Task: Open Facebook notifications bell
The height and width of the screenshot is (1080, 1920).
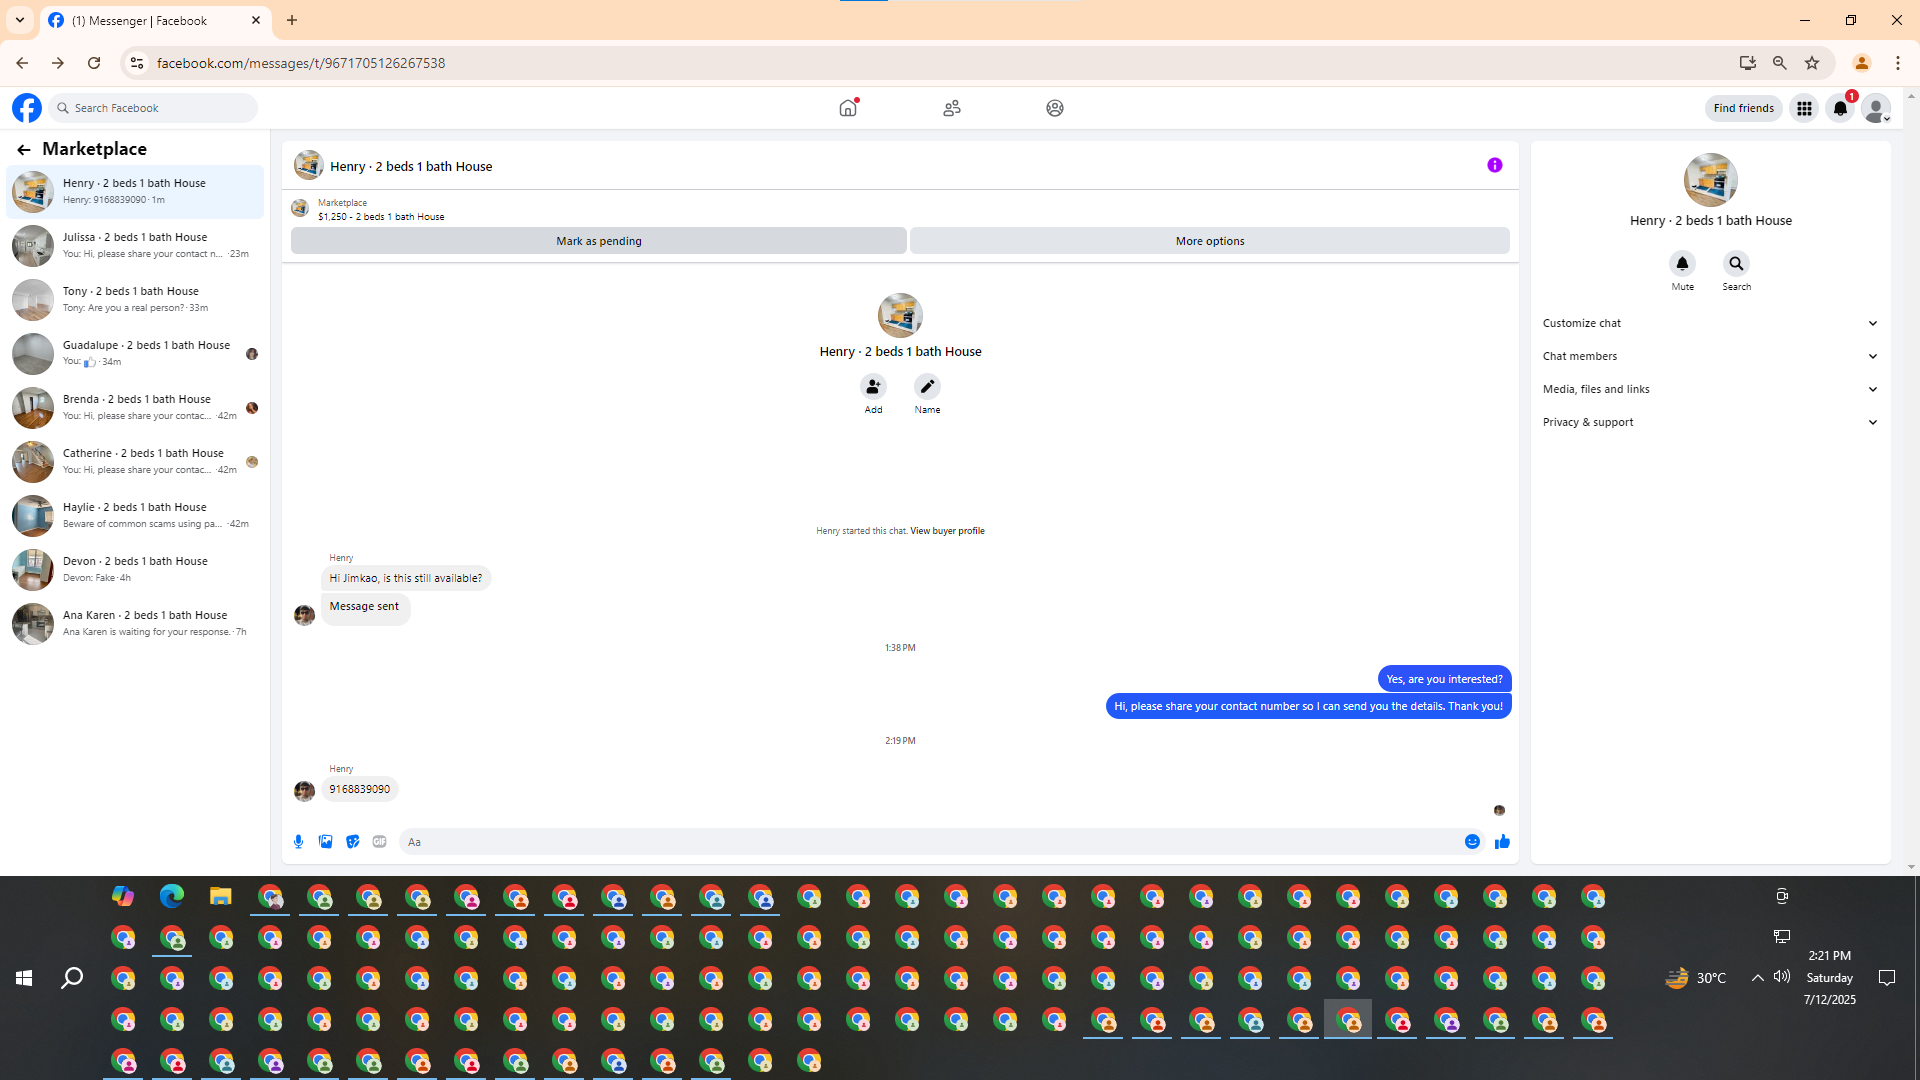Action: (x=1840, y=108)
